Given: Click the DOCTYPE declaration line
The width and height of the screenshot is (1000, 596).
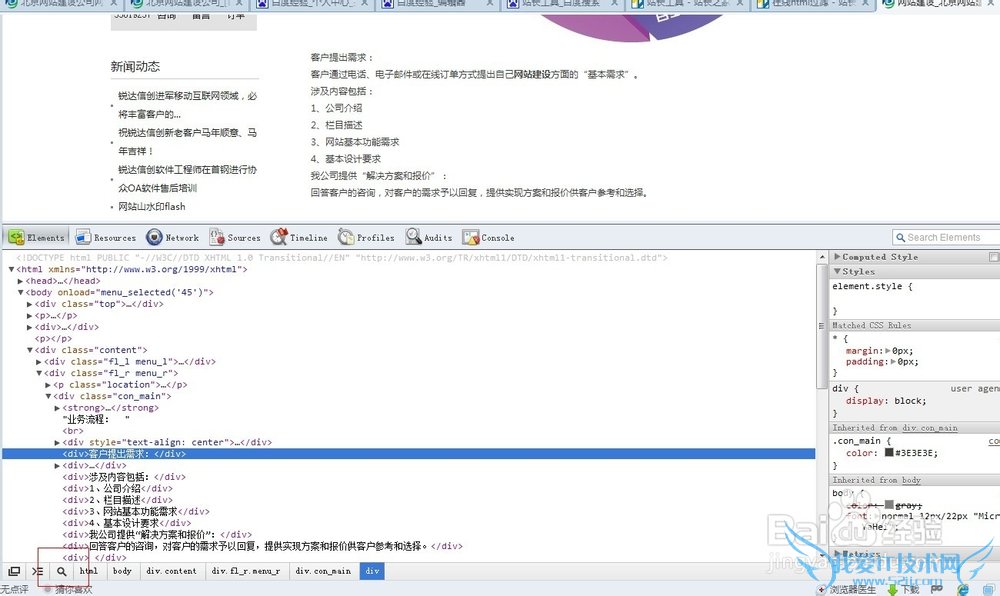Looking at the screenshot, I should pyautogui.click(x=342, y=258).
